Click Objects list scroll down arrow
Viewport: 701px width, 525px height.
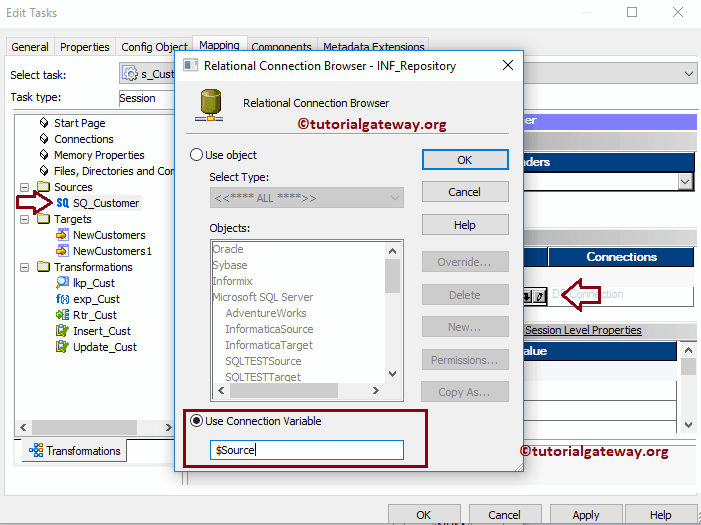(x=393, y=374)
